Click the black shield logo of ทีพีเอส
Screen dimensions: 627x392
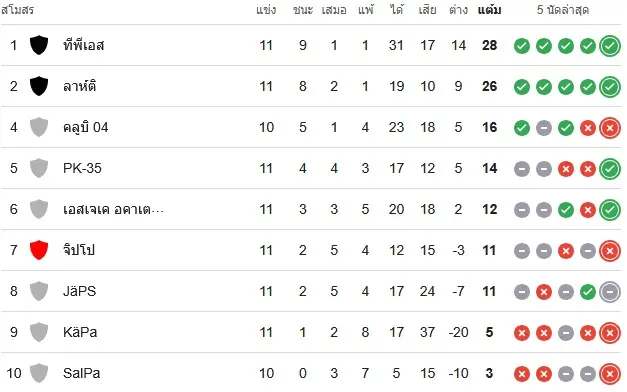click(x=39, y=45)
